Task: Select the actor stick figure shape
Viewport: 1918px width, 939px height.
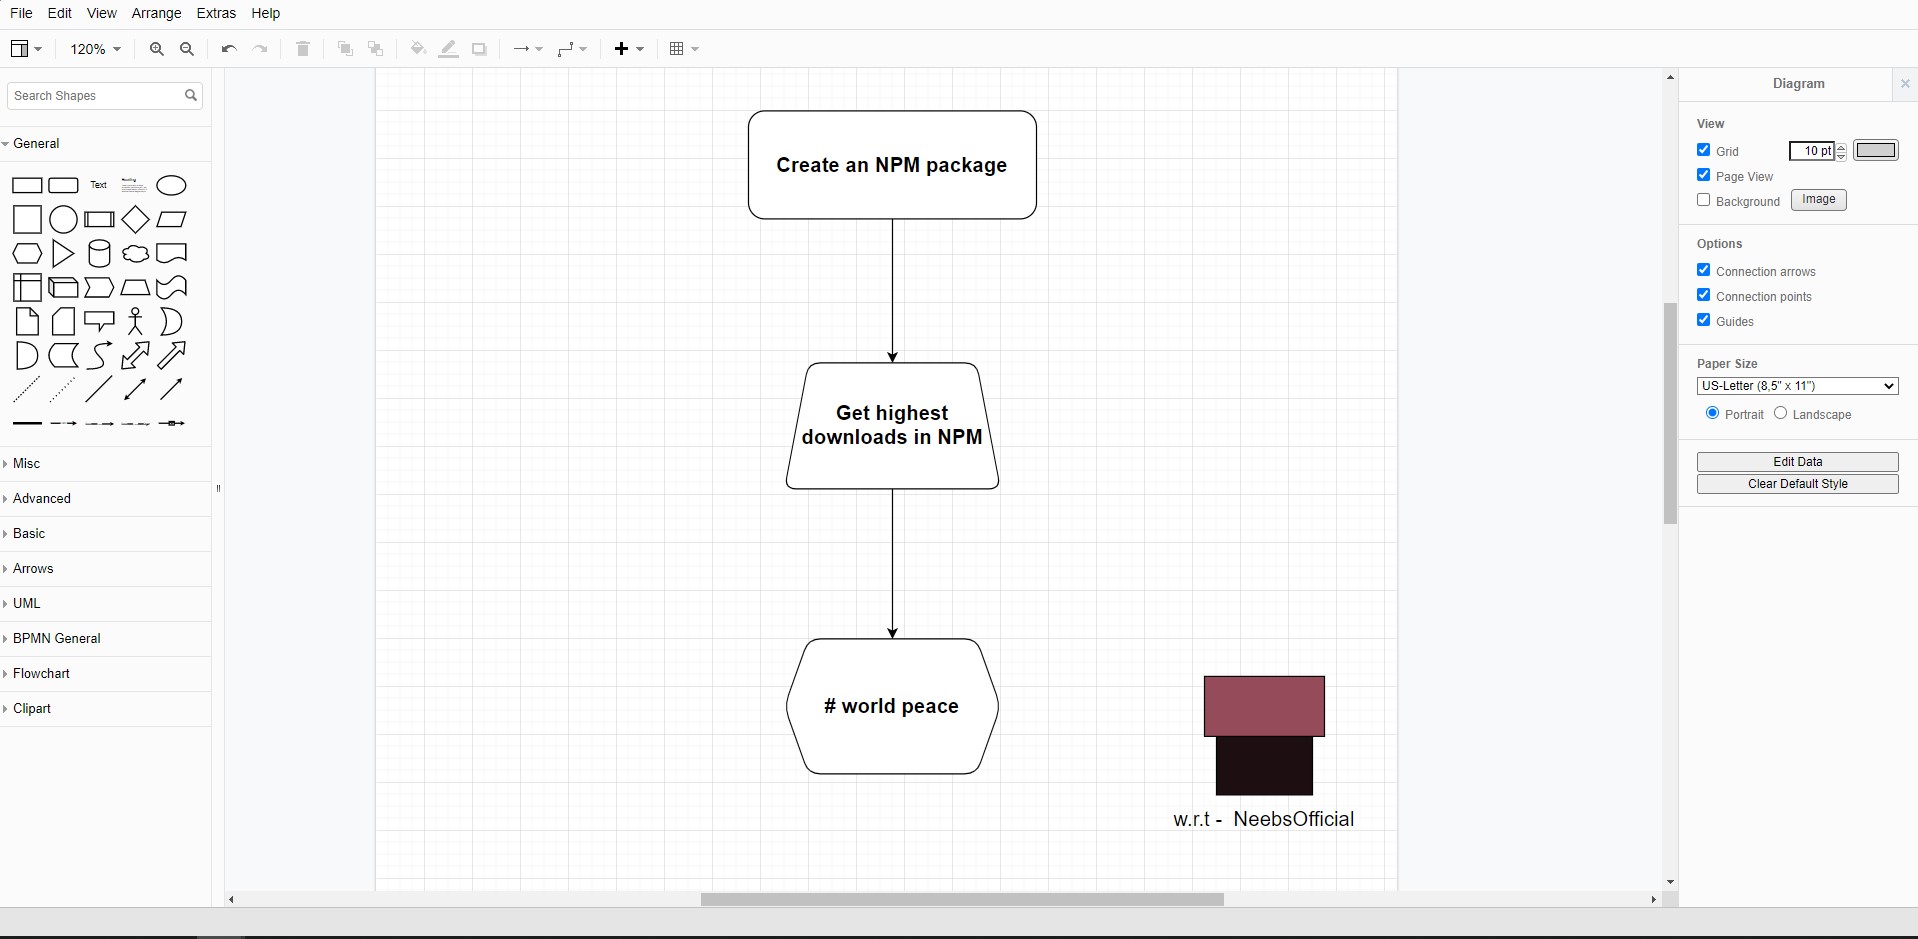Action: tap(135, 322)
